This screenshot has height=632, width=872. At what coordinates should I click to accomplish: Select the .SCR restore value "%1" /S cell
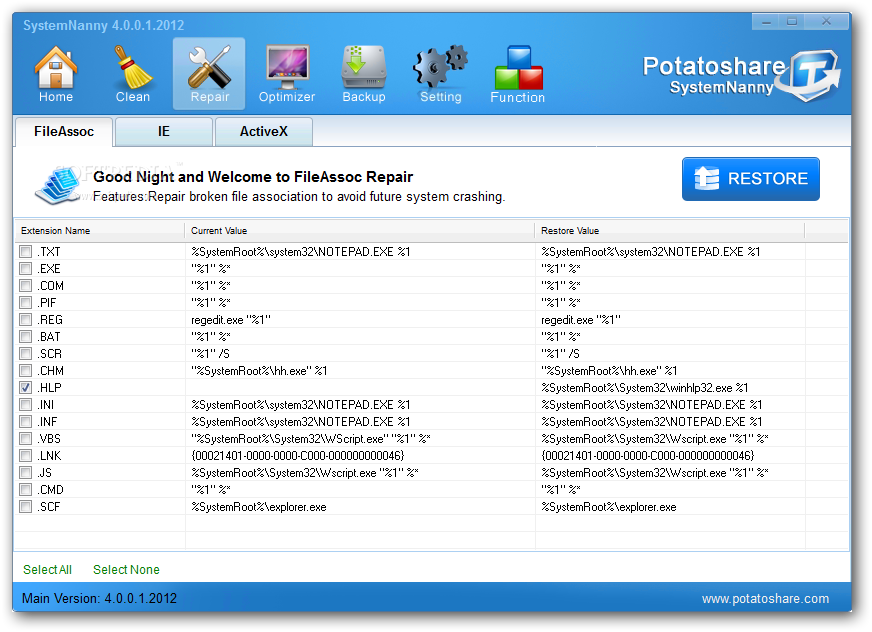pos(670,354)
